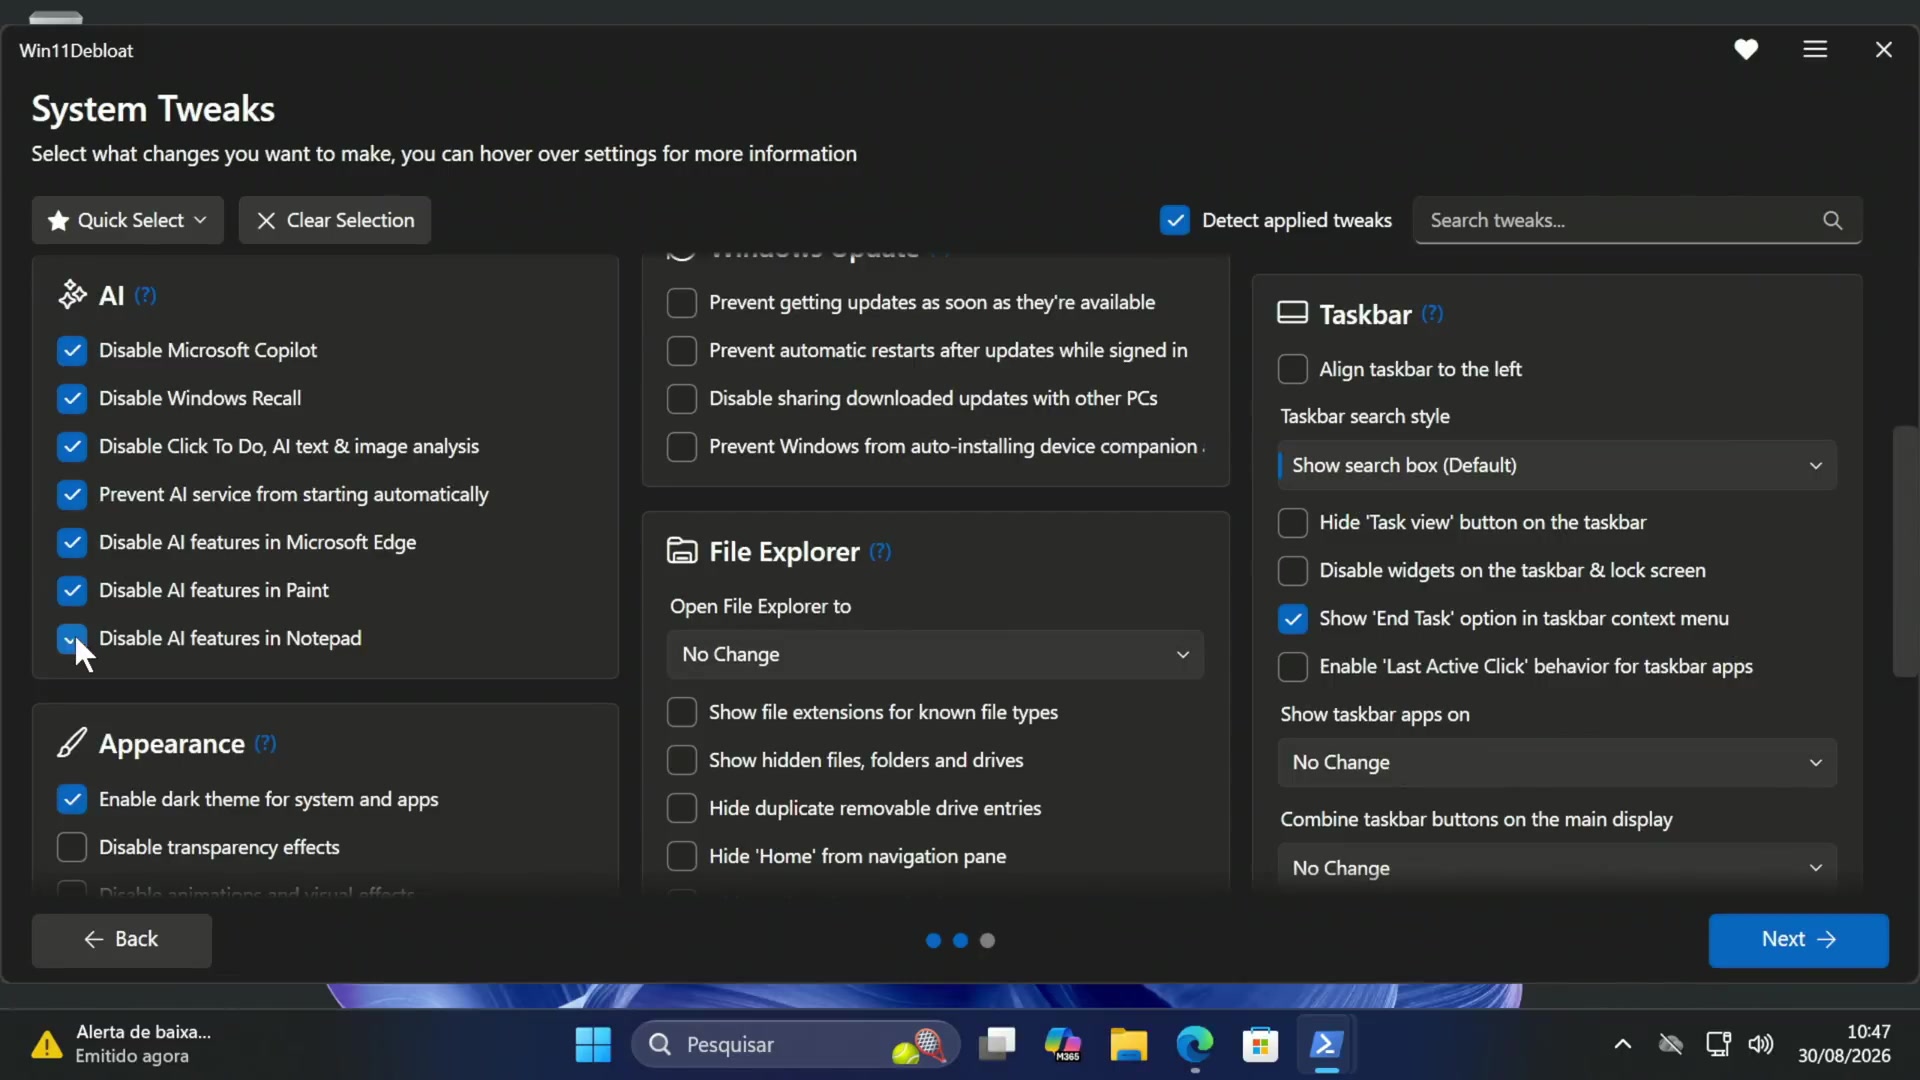Click the AI sparkle section icon

click(x=72, y=295)
